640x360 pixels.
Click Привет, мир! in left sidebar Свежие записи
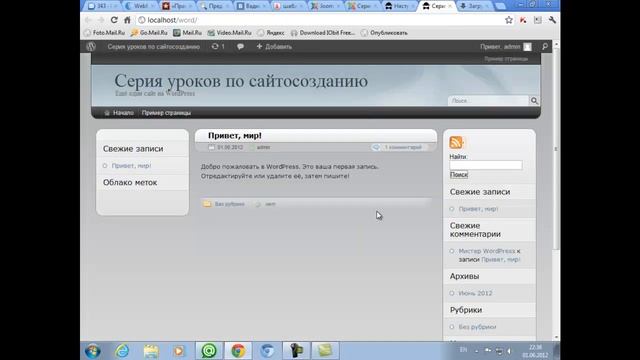pyautogui.click(x=131, y=166)
